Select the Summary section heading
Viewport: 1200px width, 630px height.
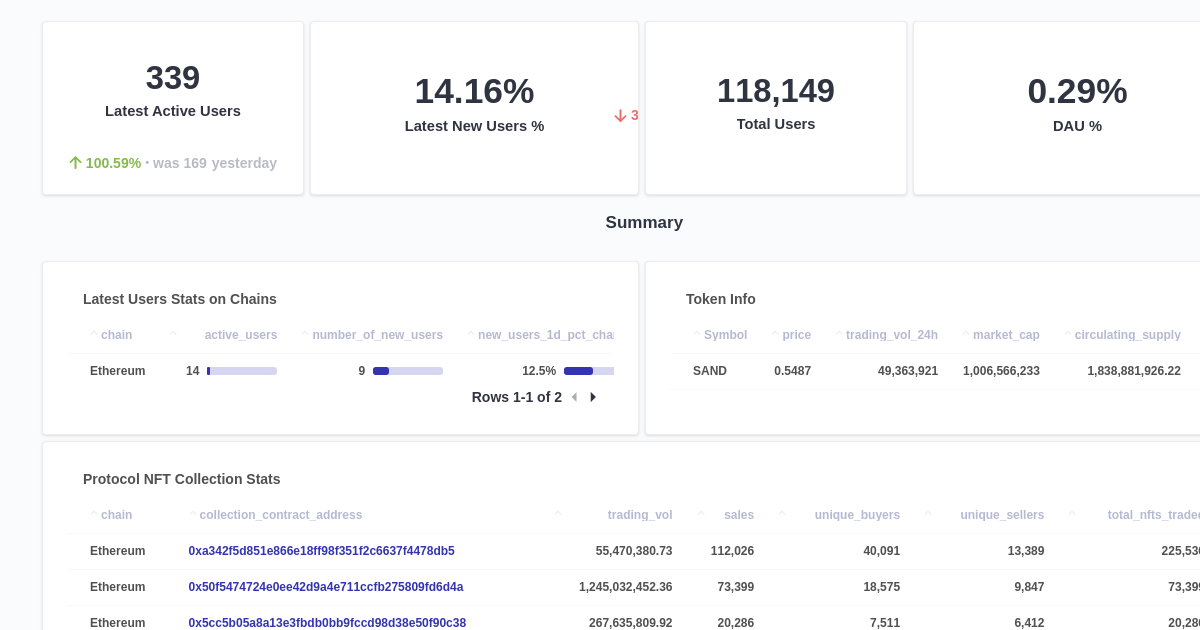click(644, 222)
